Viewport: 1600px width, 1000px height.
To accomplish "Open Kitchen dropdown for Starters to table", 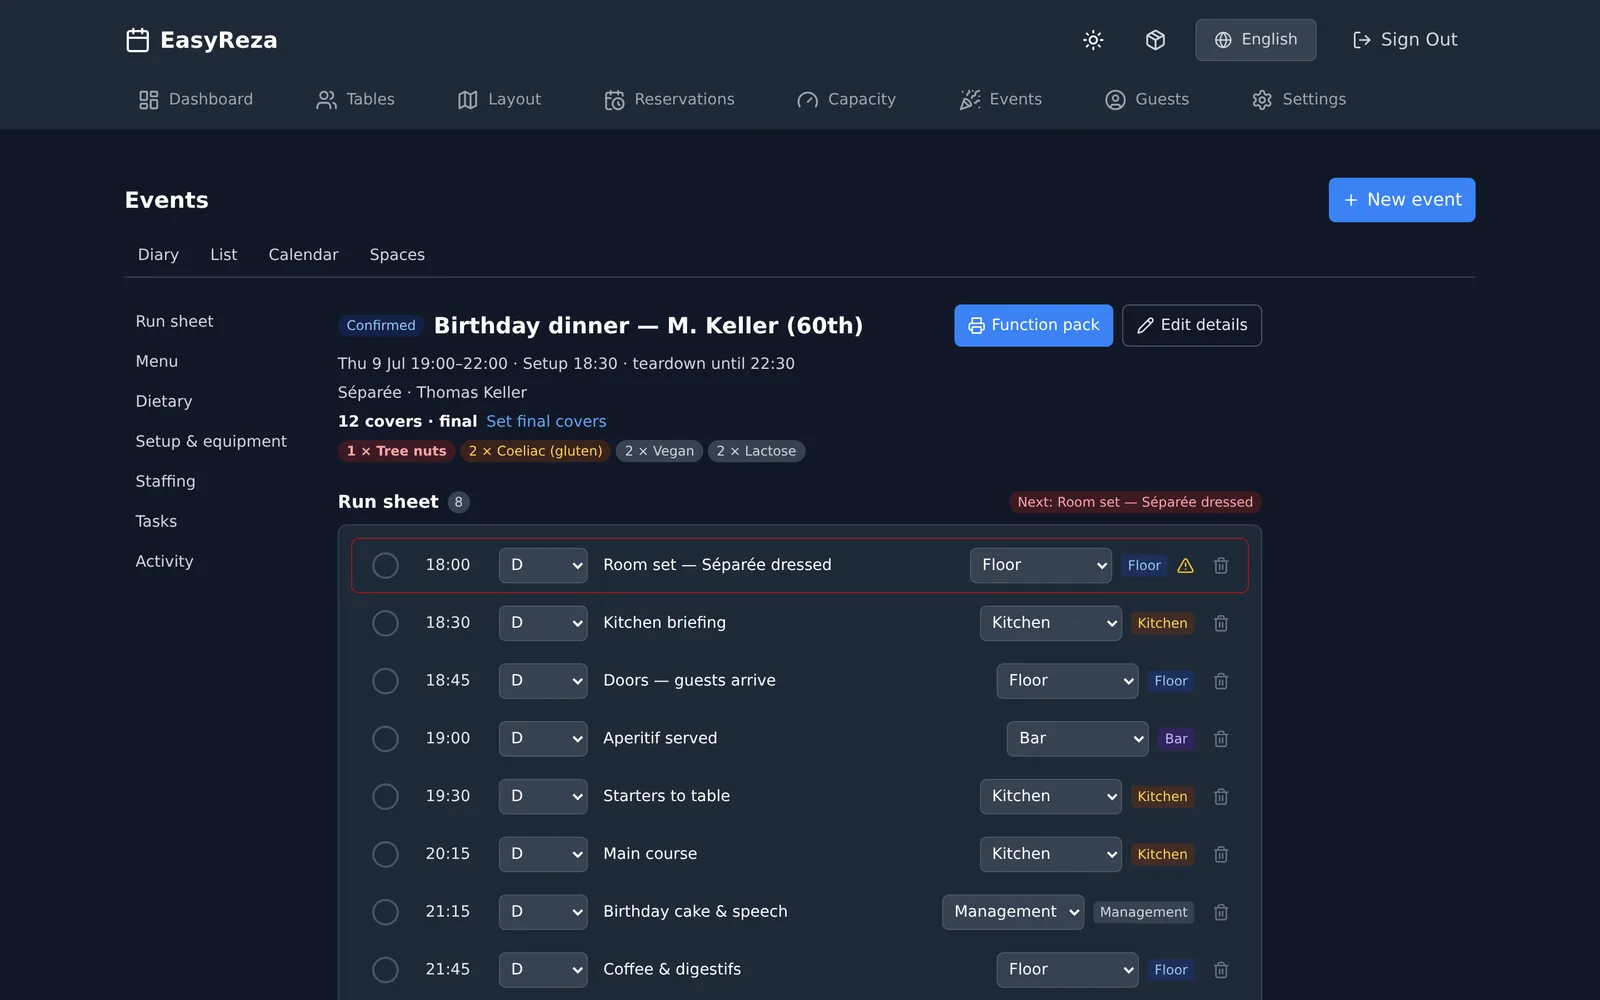I will [x=1050, y=797].
